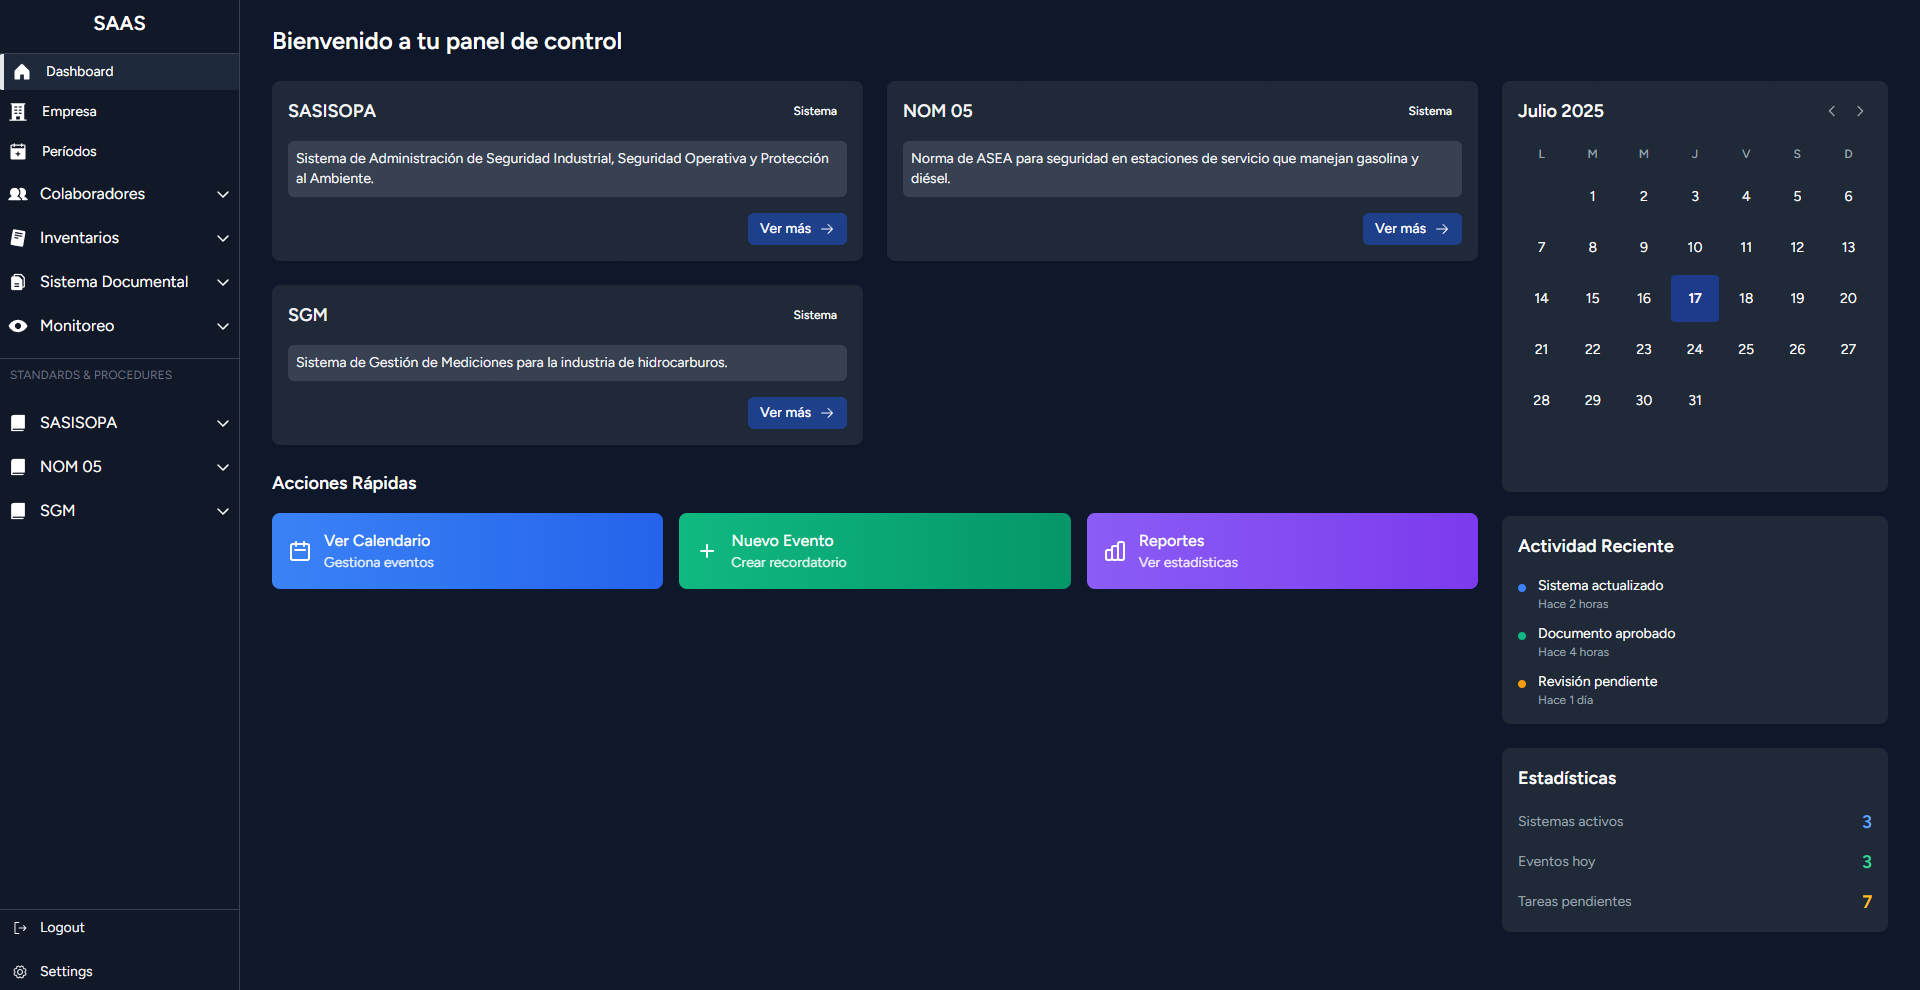The image size is (1920, 990).
Task: Open the Períodos menu item
Action: tap(120, 152)
